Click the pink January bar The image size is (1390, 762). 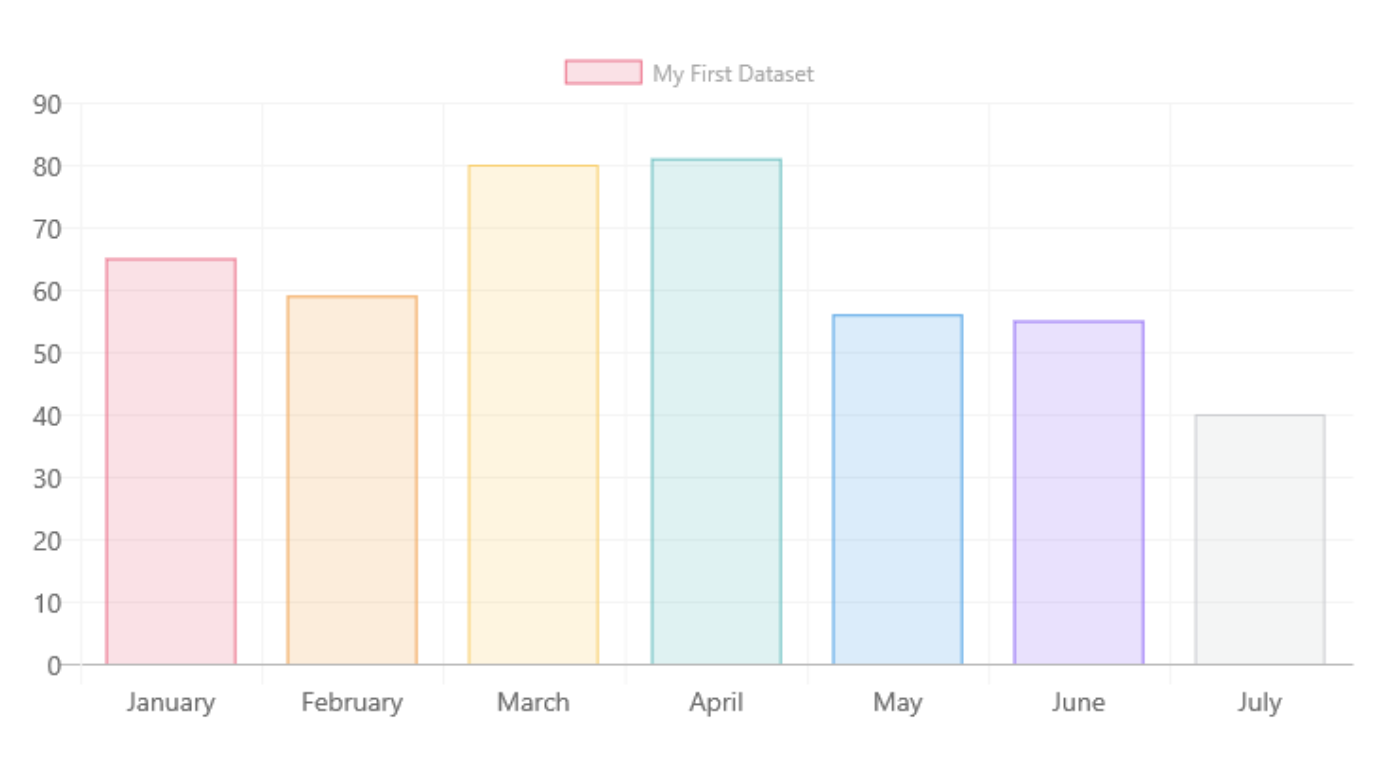[x=171, y=462]
